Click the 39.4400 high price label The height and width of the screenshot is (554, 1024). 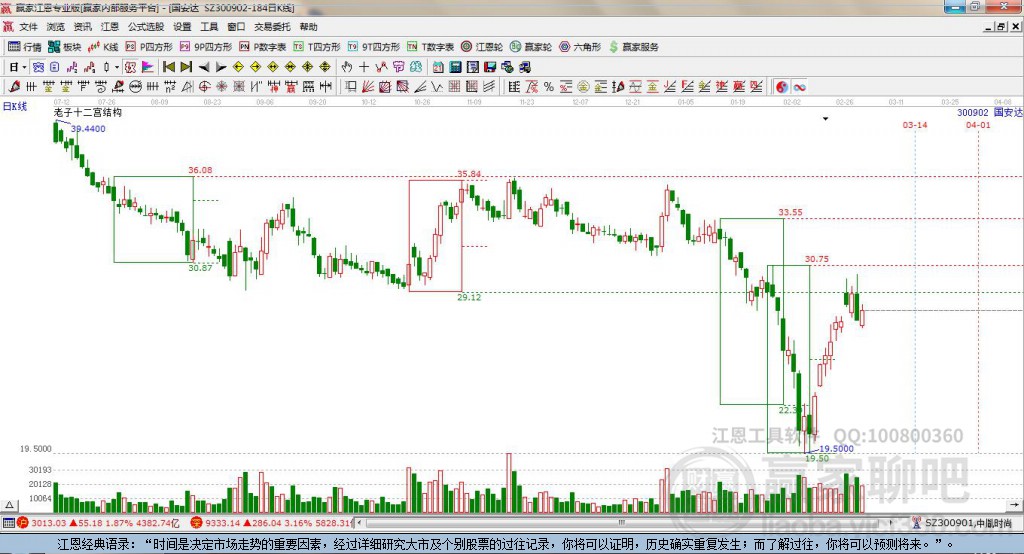click(88, 129)
